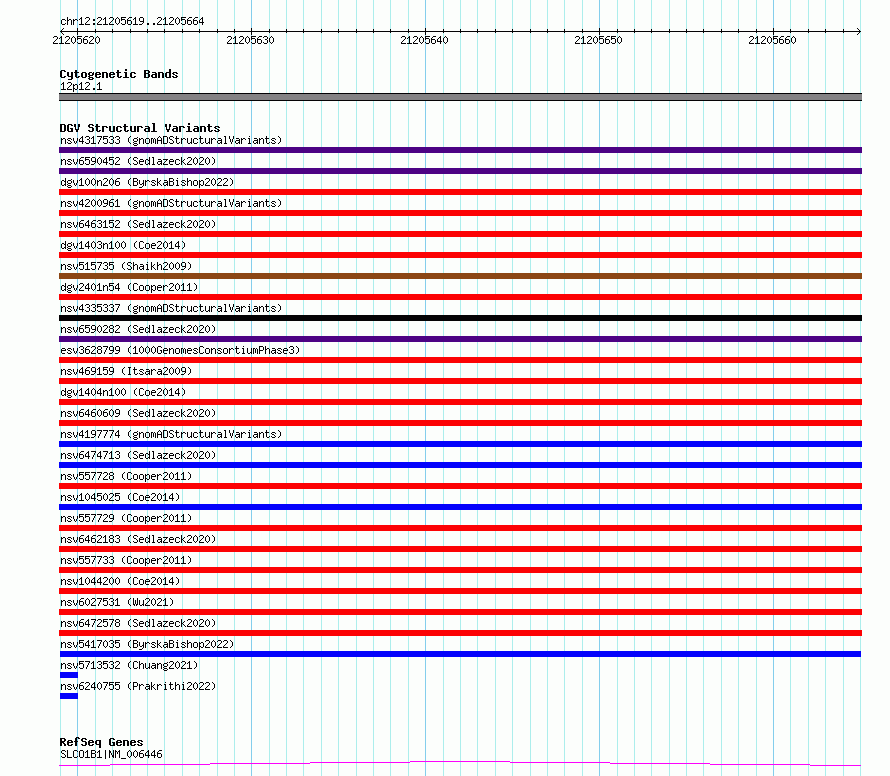Click the nsv557729 (Cooper2011) label
The image size is (890, 776).
(126, 518)
